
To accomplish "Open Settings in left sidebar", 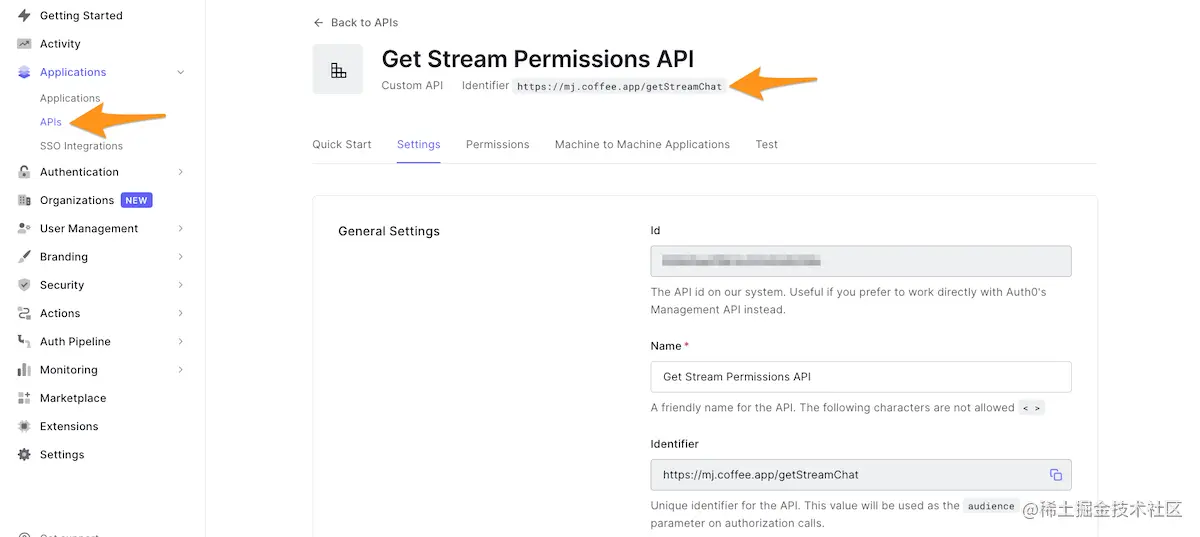I will [62, 454].
